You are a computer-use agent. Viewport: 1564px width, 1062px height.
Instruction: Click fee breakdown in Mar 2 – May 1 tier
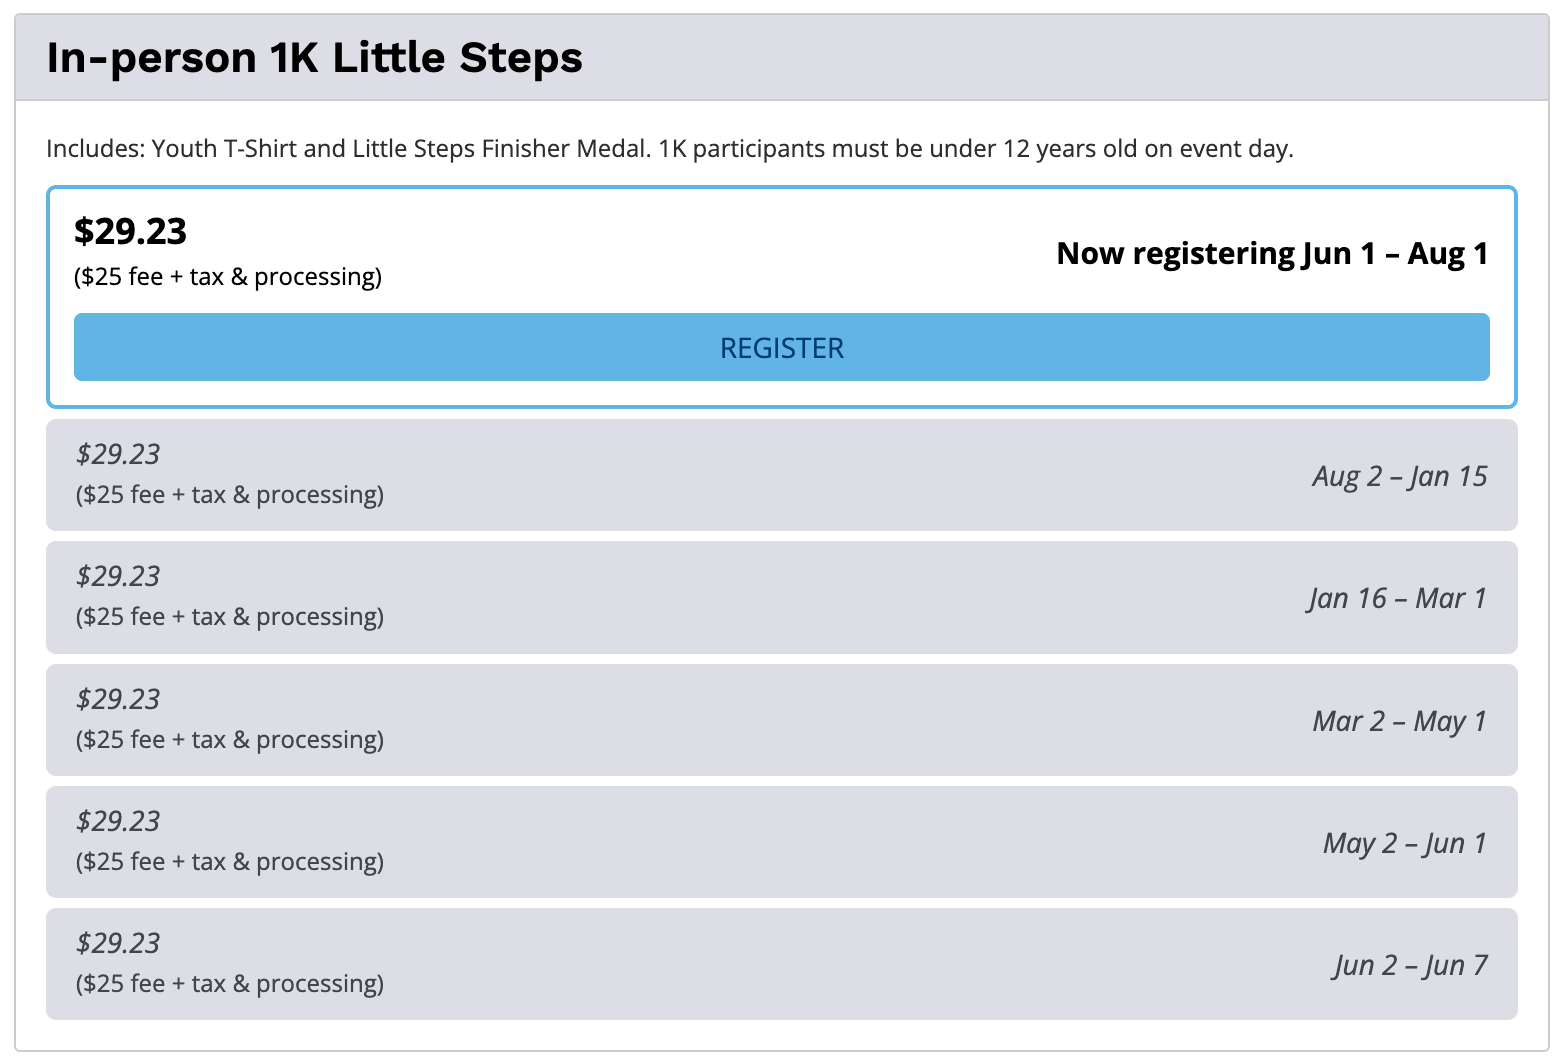coord(230,740)
